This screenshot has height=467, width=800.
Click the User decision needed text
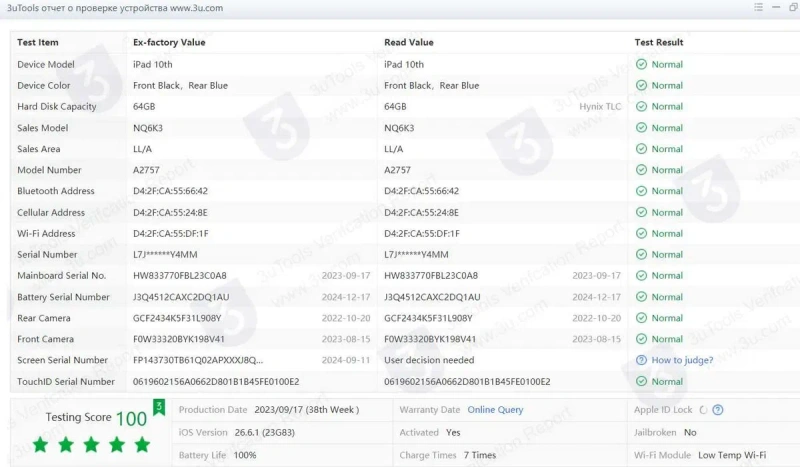pyautogui.click(x=429, y=360)
